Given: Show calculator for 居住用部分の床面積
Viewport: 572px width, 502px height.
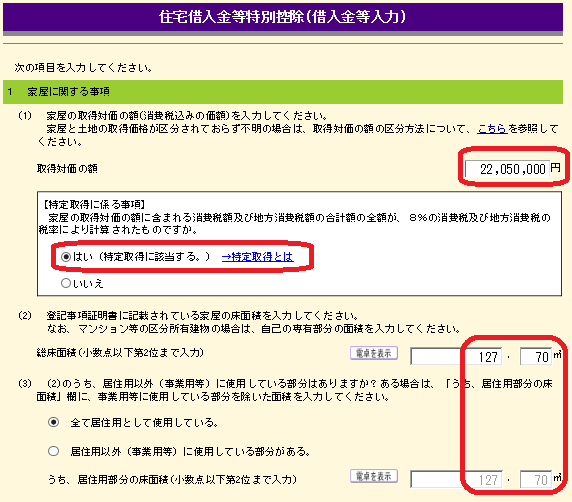Looking at the screenshot, I should (x=374, y=476).
